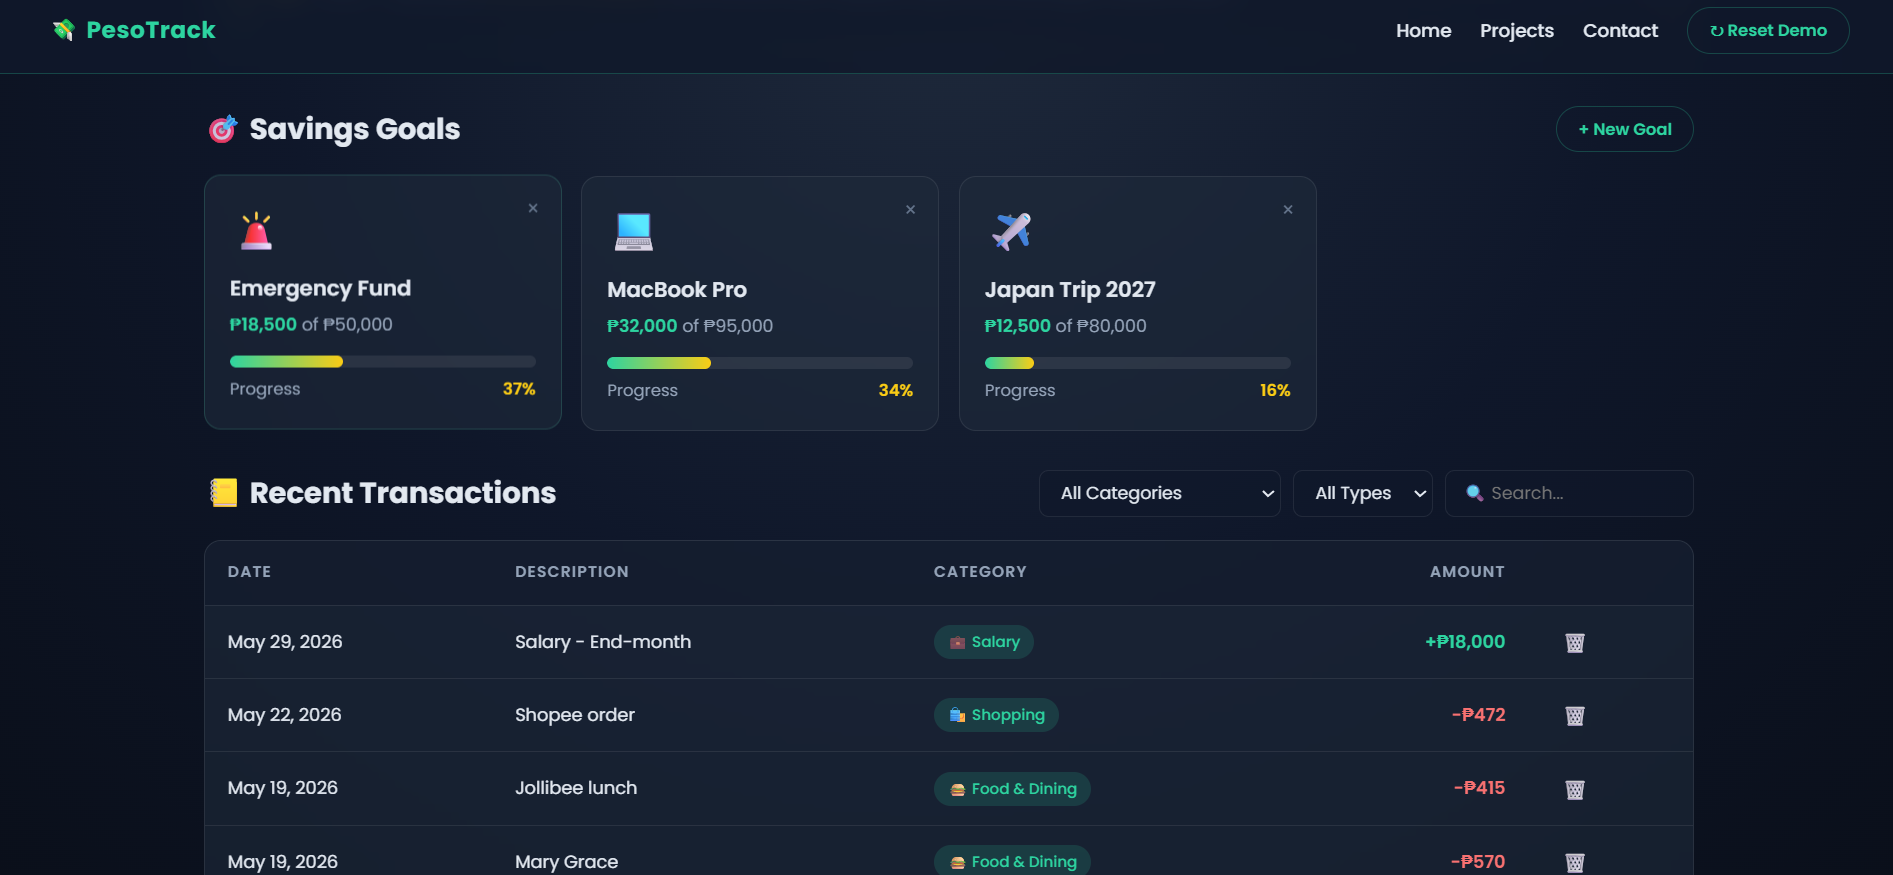Click the May 29, 2026 date cell

[285, 642]
